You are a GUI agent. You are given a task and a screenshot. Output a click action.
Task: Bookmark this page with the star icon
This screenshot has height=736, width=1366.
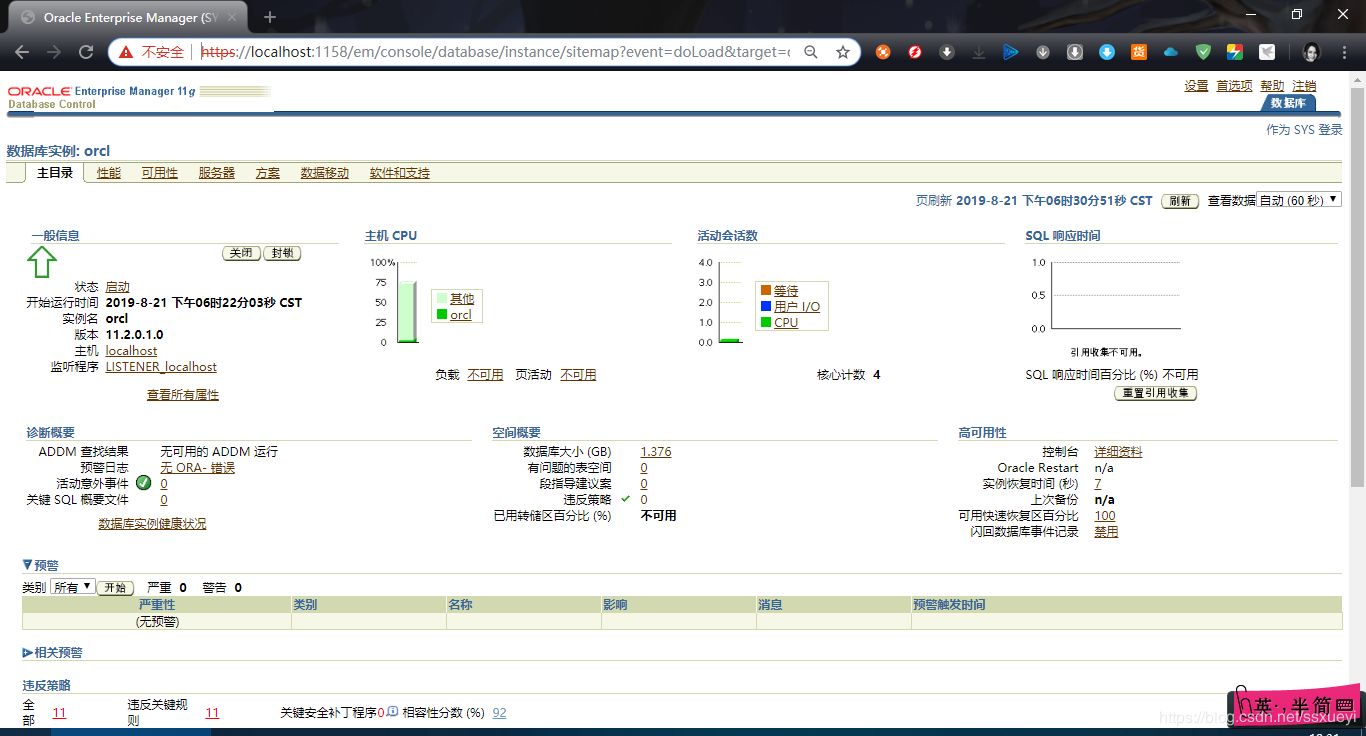point(843,52)
